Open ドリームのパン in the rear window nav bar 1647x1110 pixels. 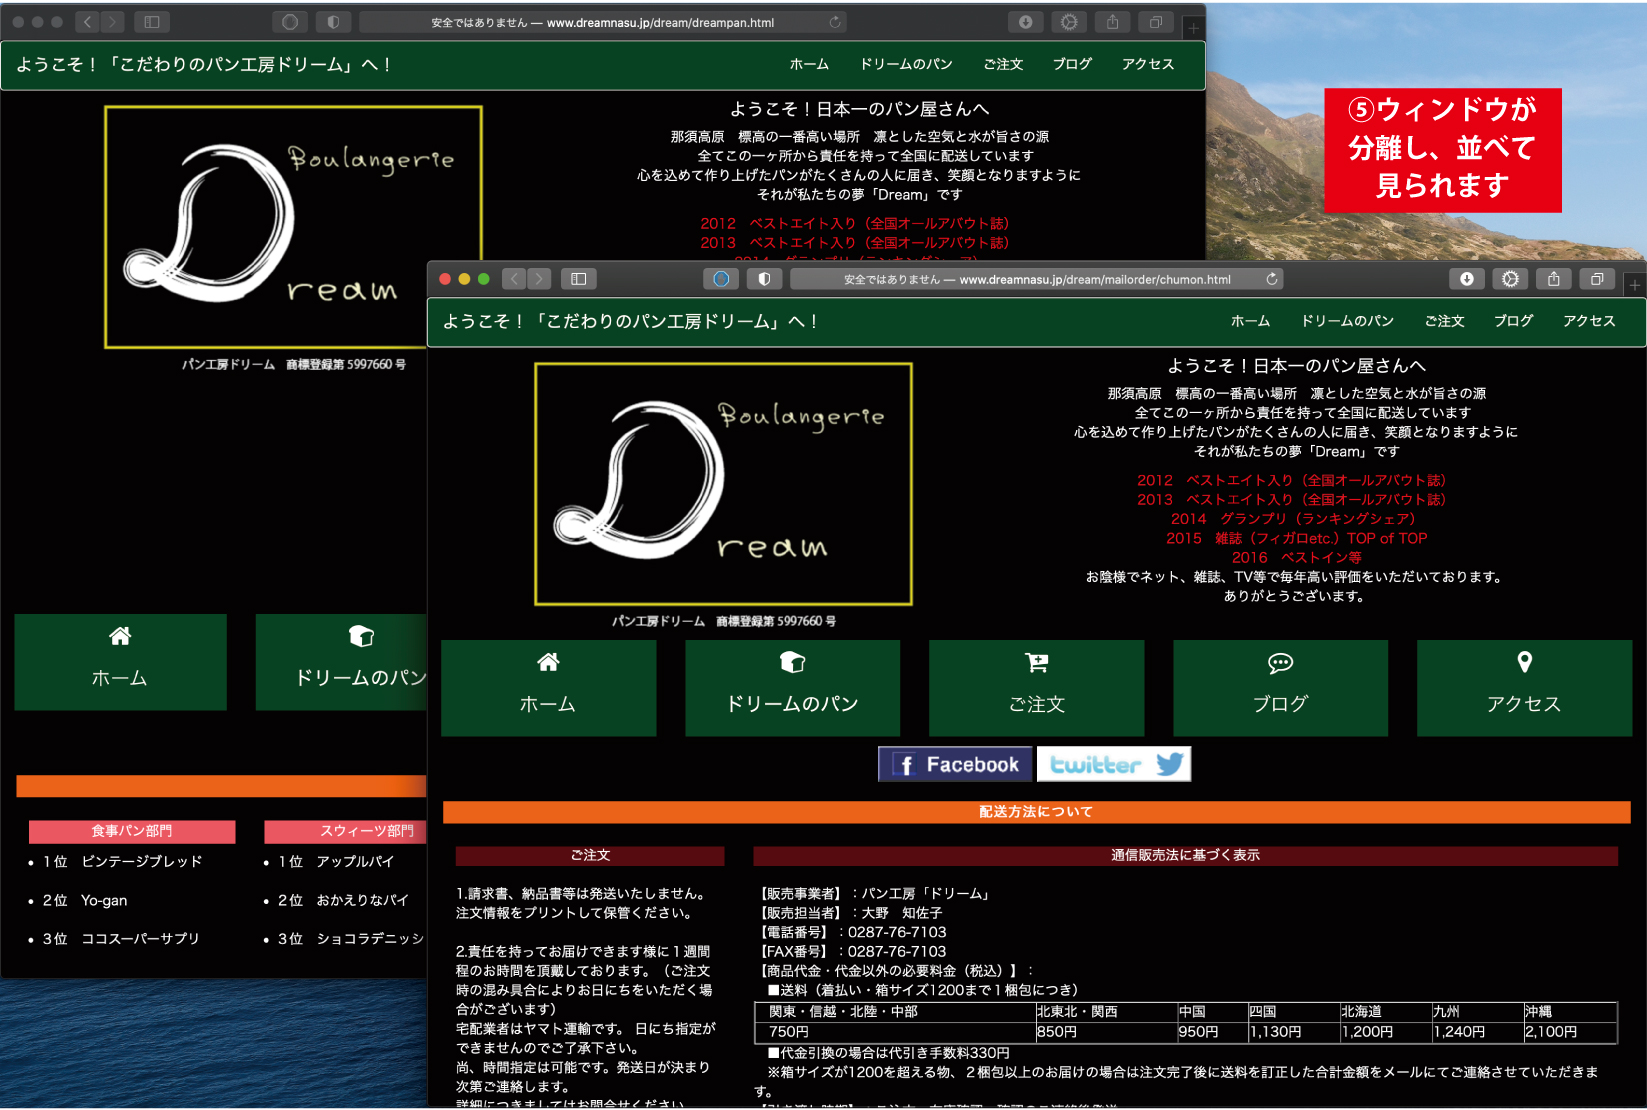tap(906, 64)
